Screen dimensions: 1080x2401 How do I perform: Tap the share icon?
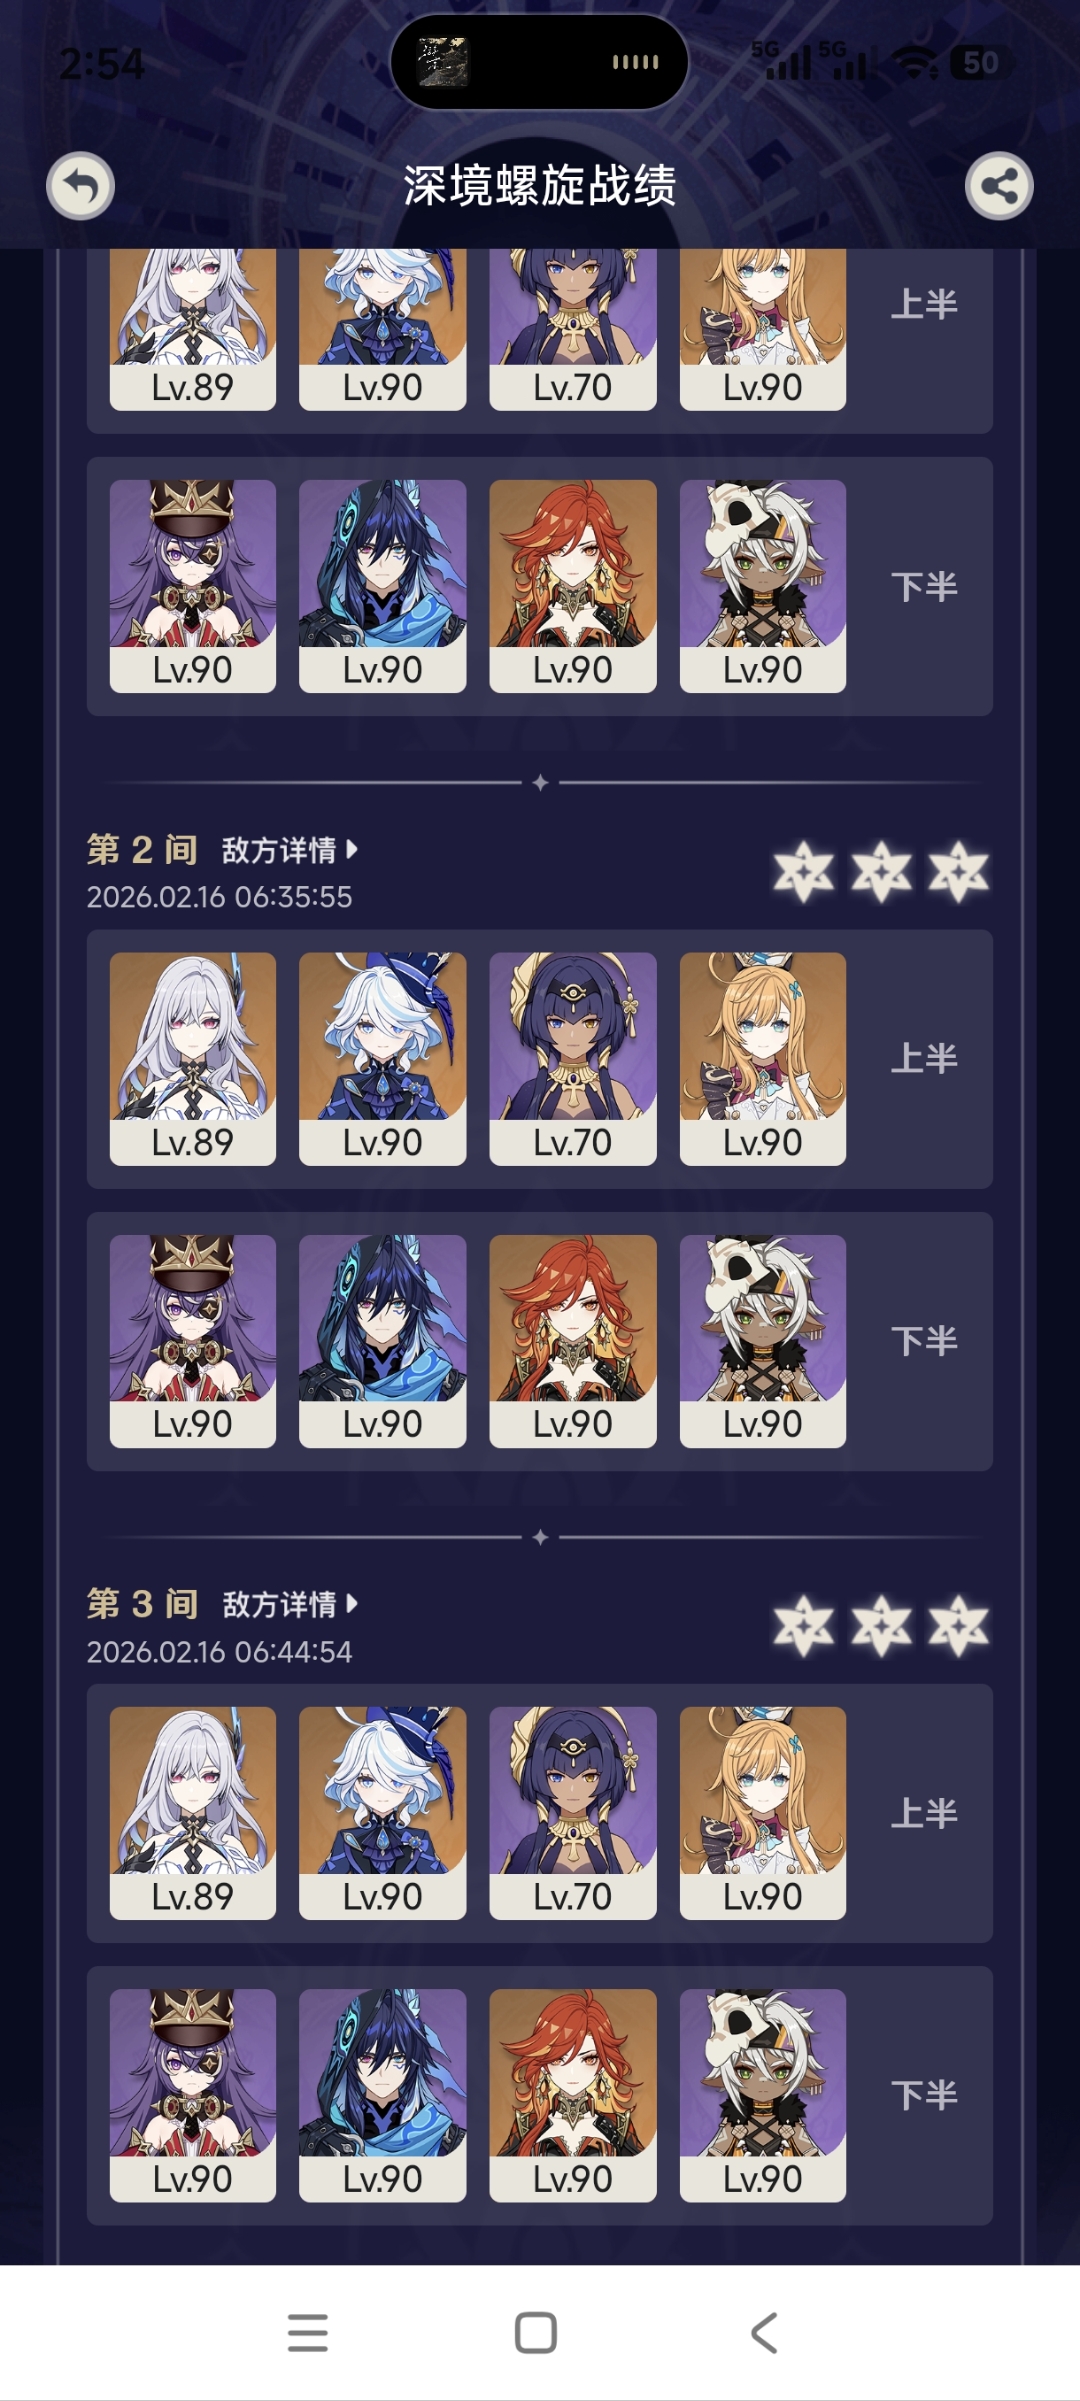tap(999, 186)
